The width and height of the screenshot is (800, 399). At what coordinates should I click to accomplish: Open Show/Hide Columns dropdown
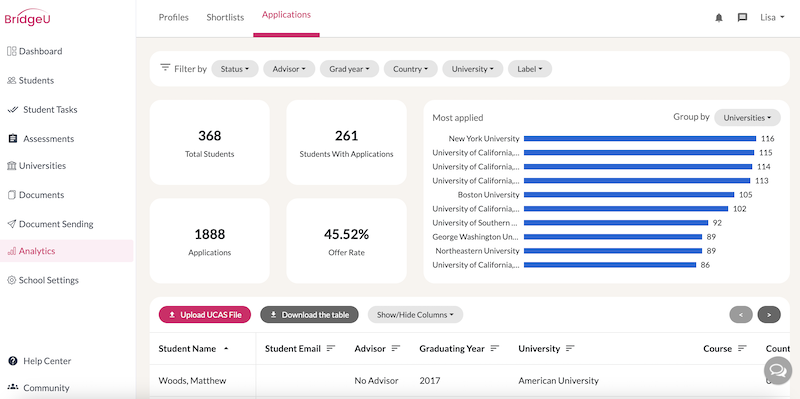(415, 315)
